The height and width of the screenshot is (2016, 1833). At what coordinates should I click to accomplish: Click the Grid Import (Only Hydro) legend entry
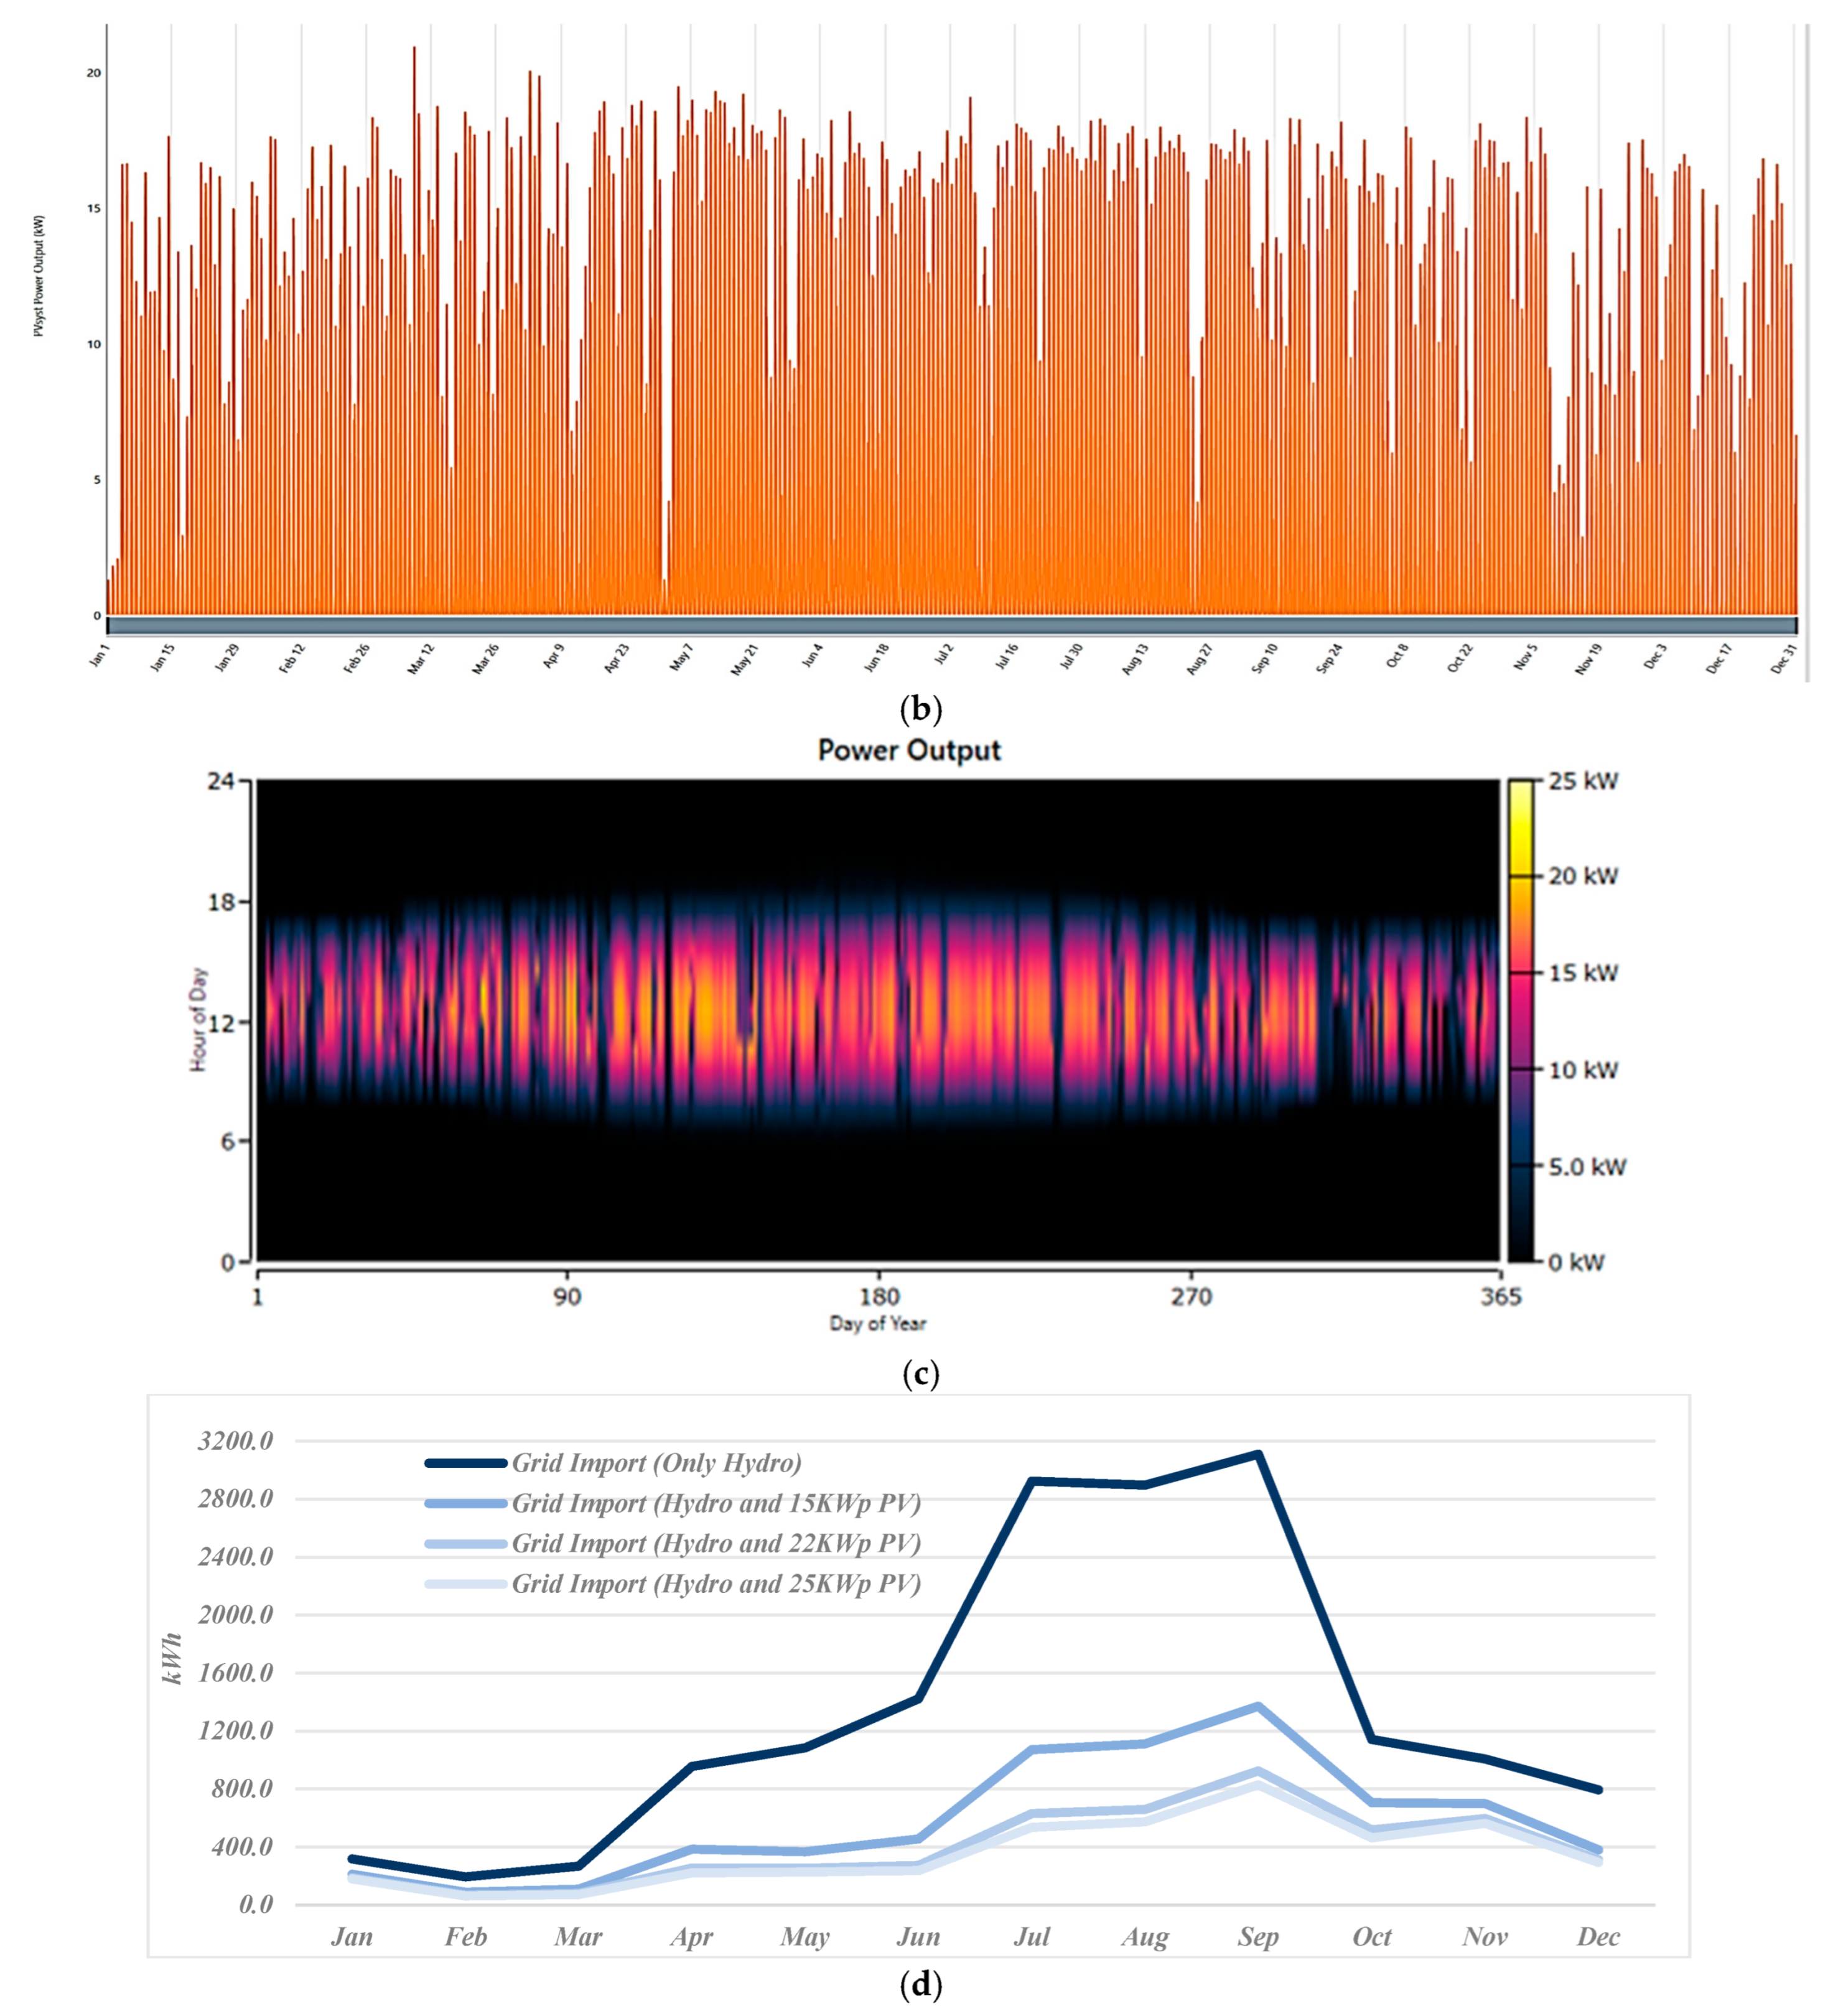(656, 1463)
